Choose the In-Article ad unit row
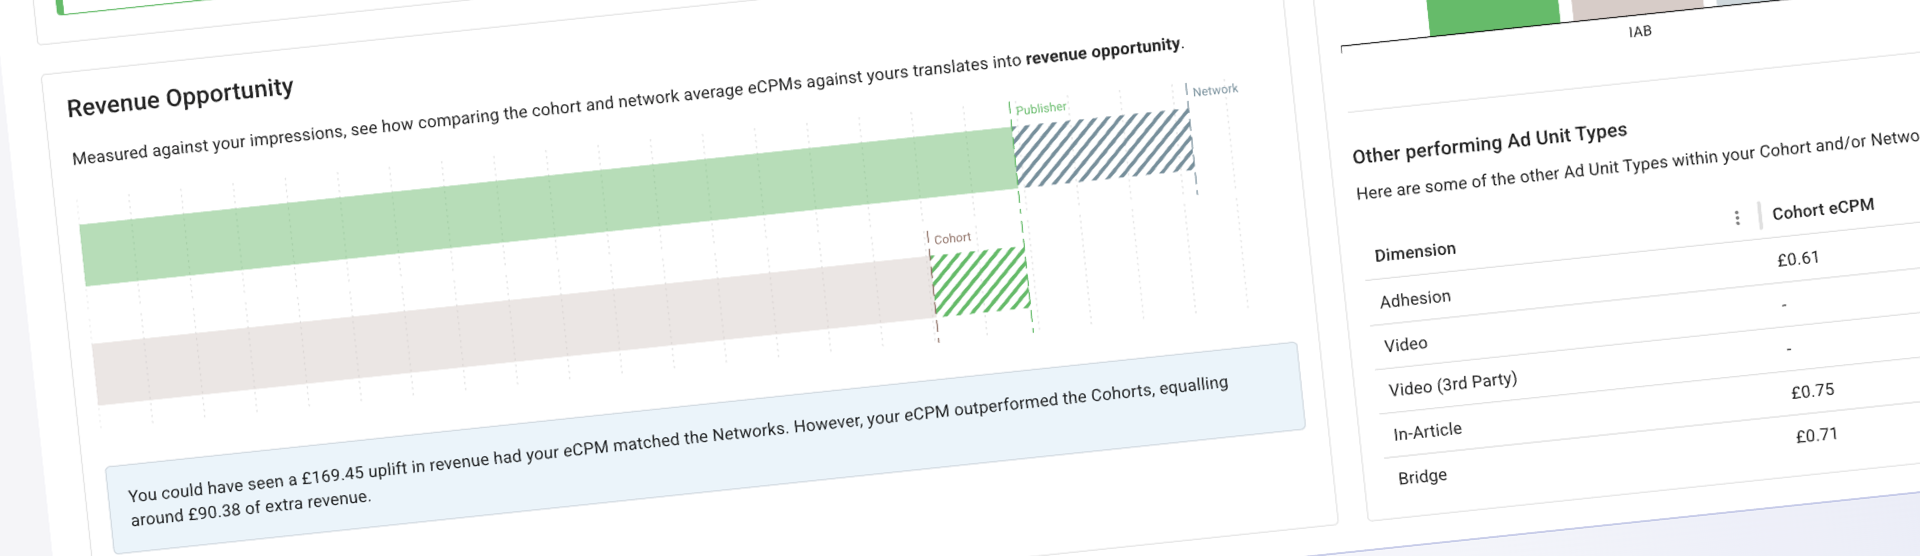The image size is (1920, 556). (x=1427, y=431)
